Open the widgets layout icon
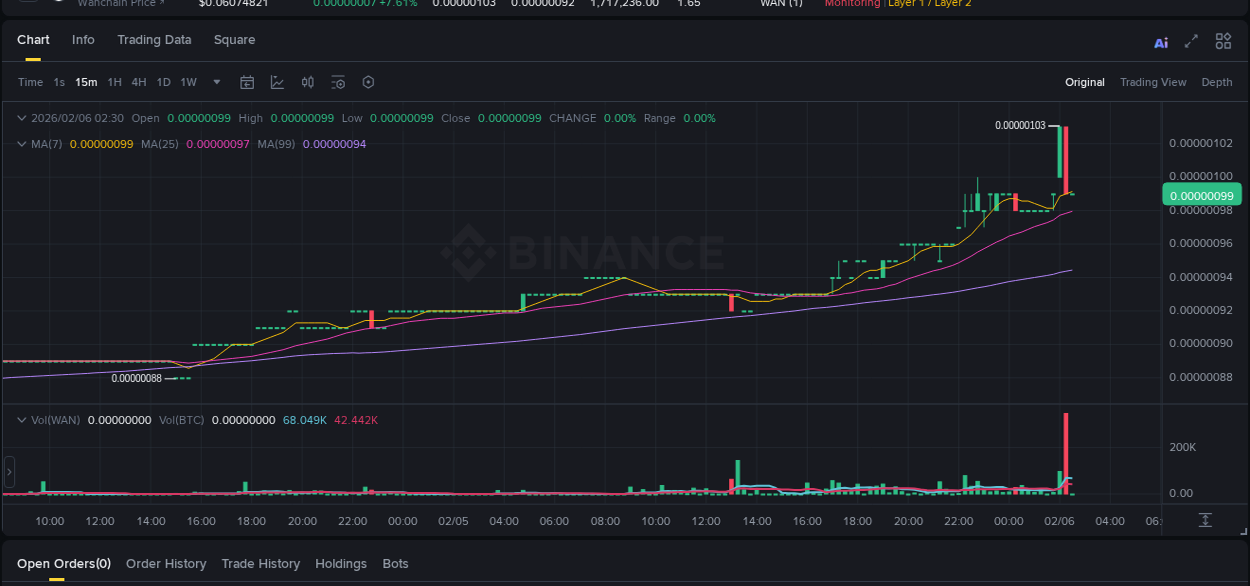 coord(1223,41)
